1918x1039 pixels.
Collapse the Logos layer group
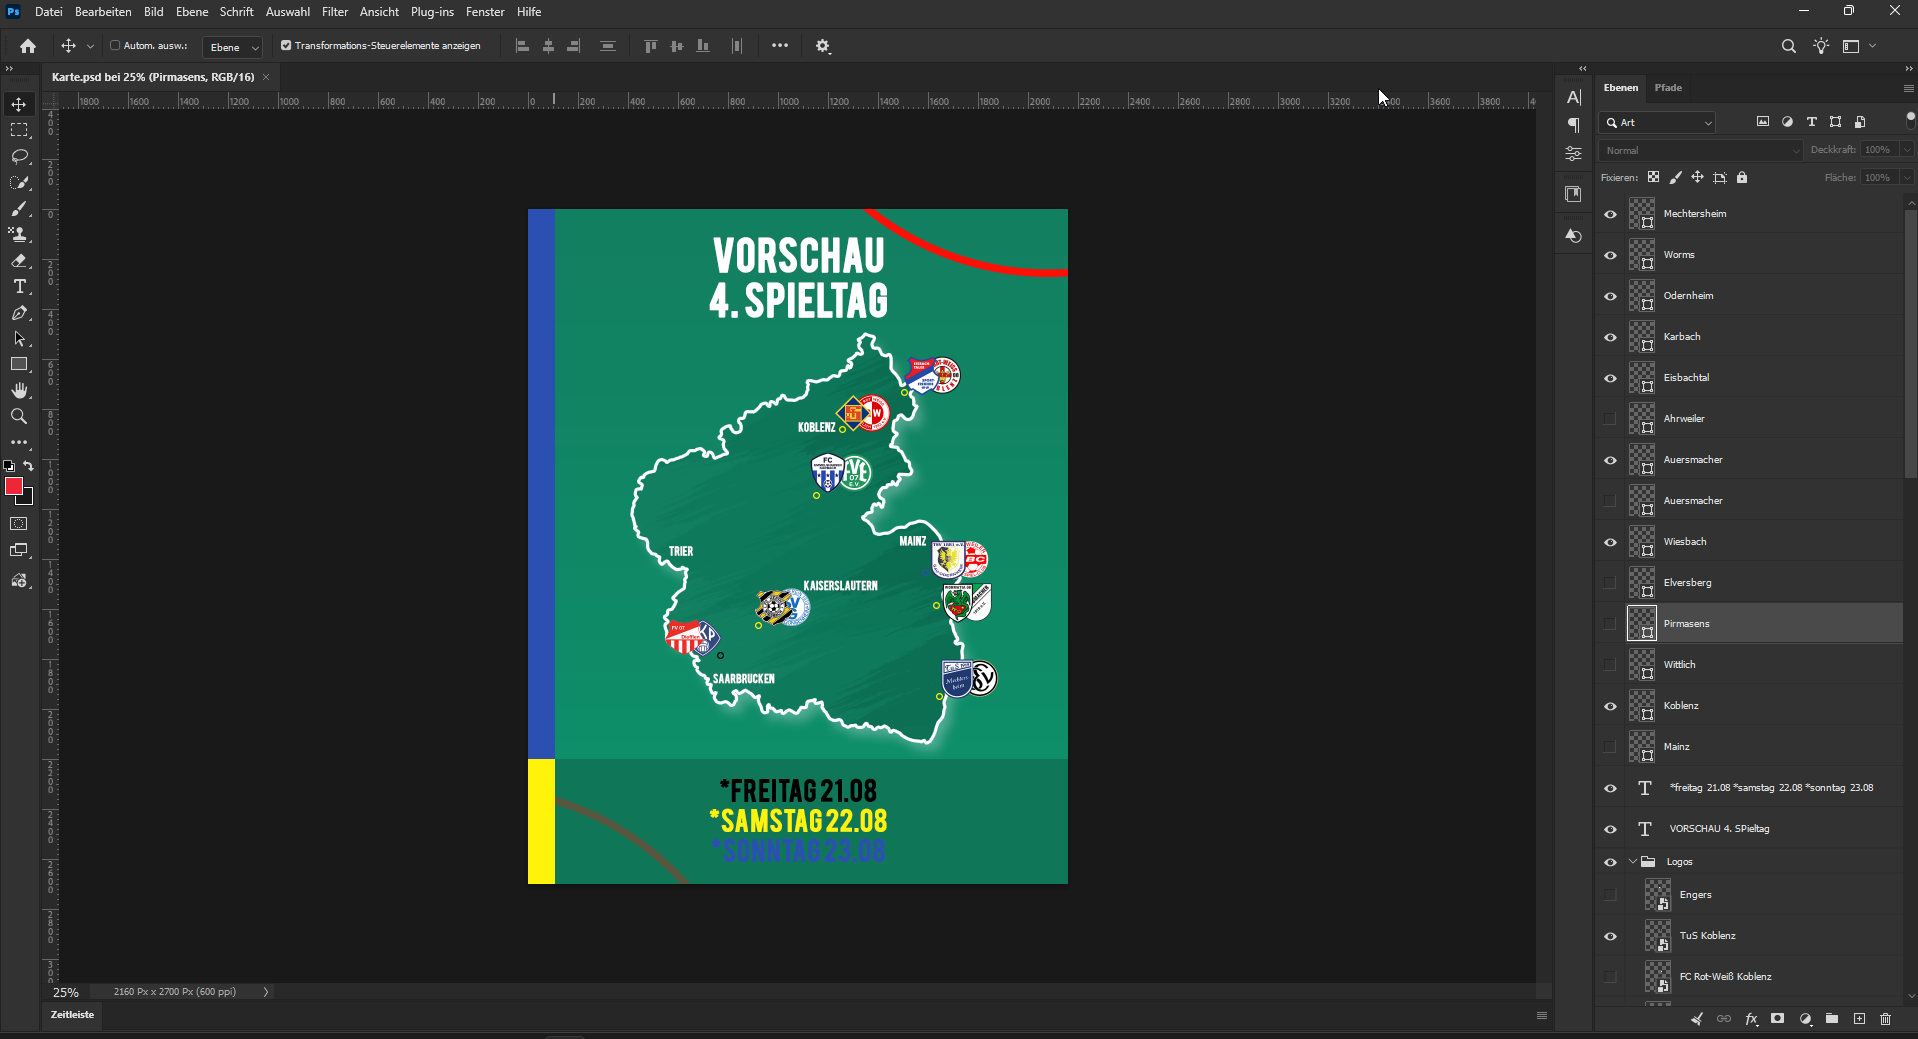point(1633,862)
